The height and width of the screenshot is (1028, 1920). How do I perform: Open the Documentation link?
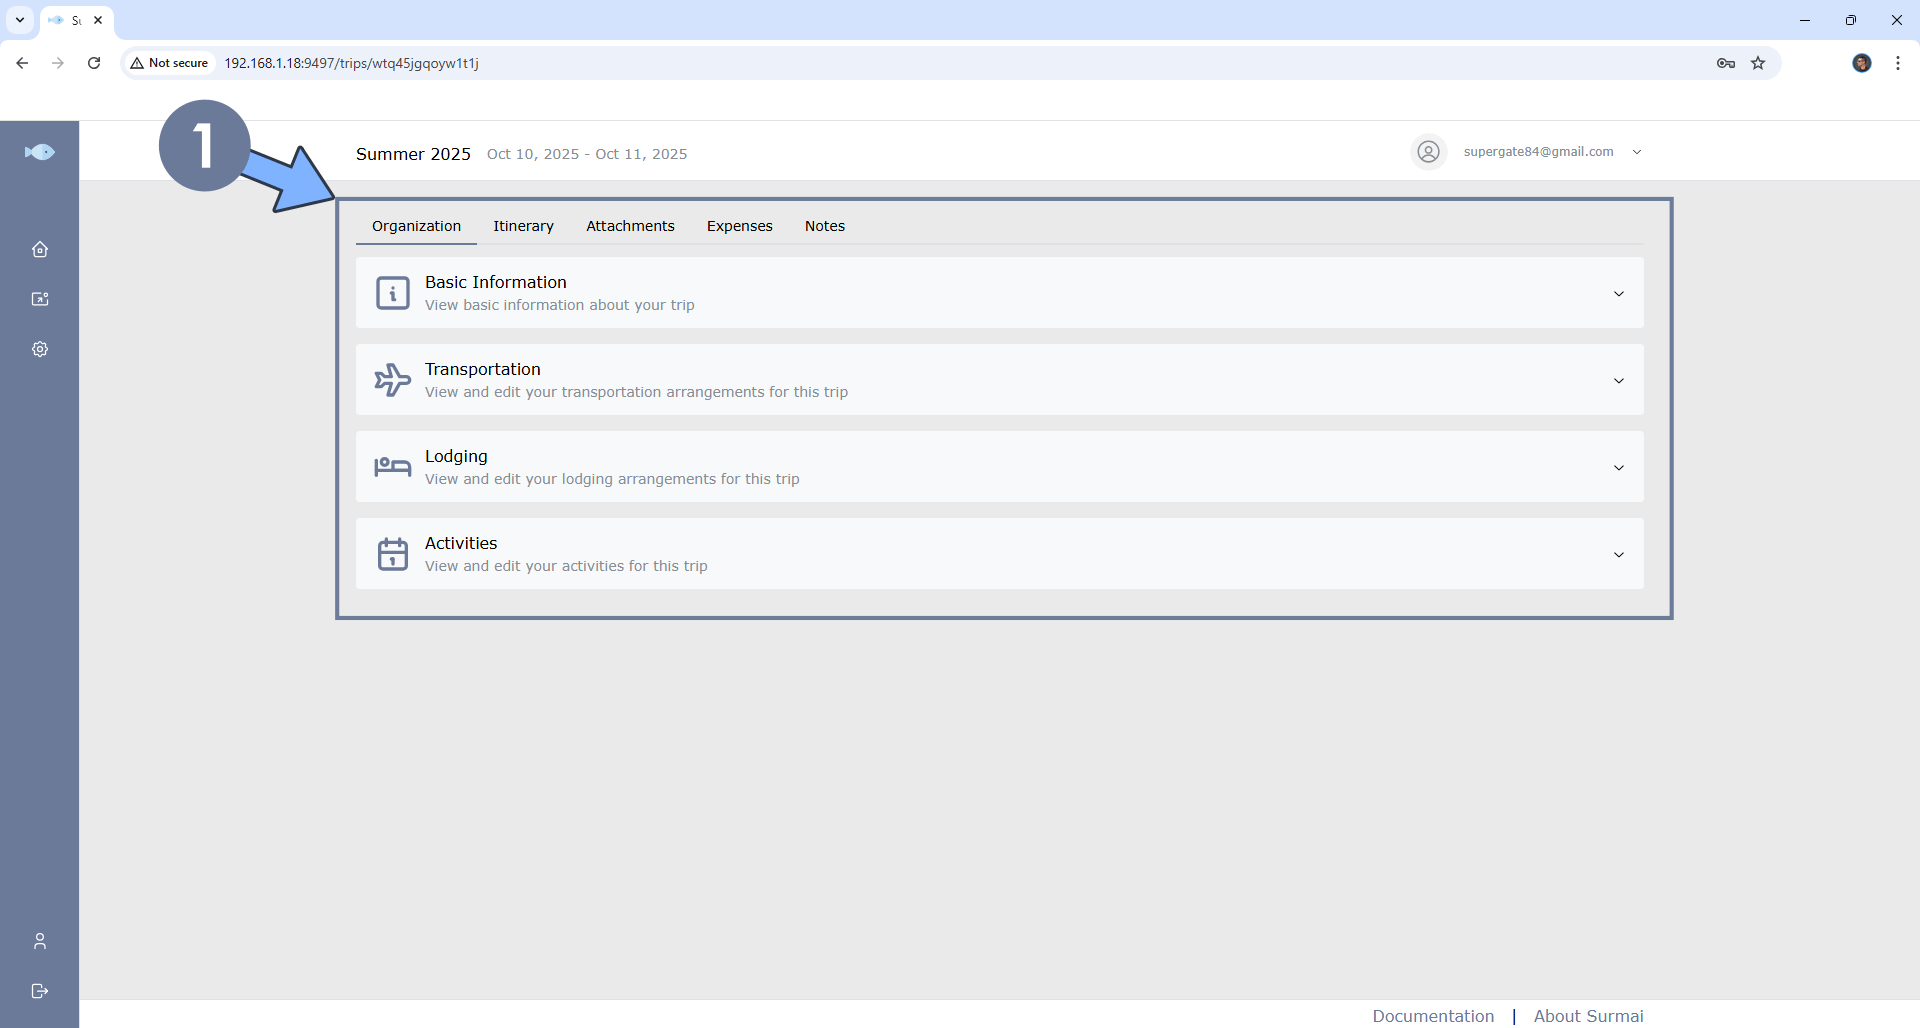(x=1432, y=1016)
